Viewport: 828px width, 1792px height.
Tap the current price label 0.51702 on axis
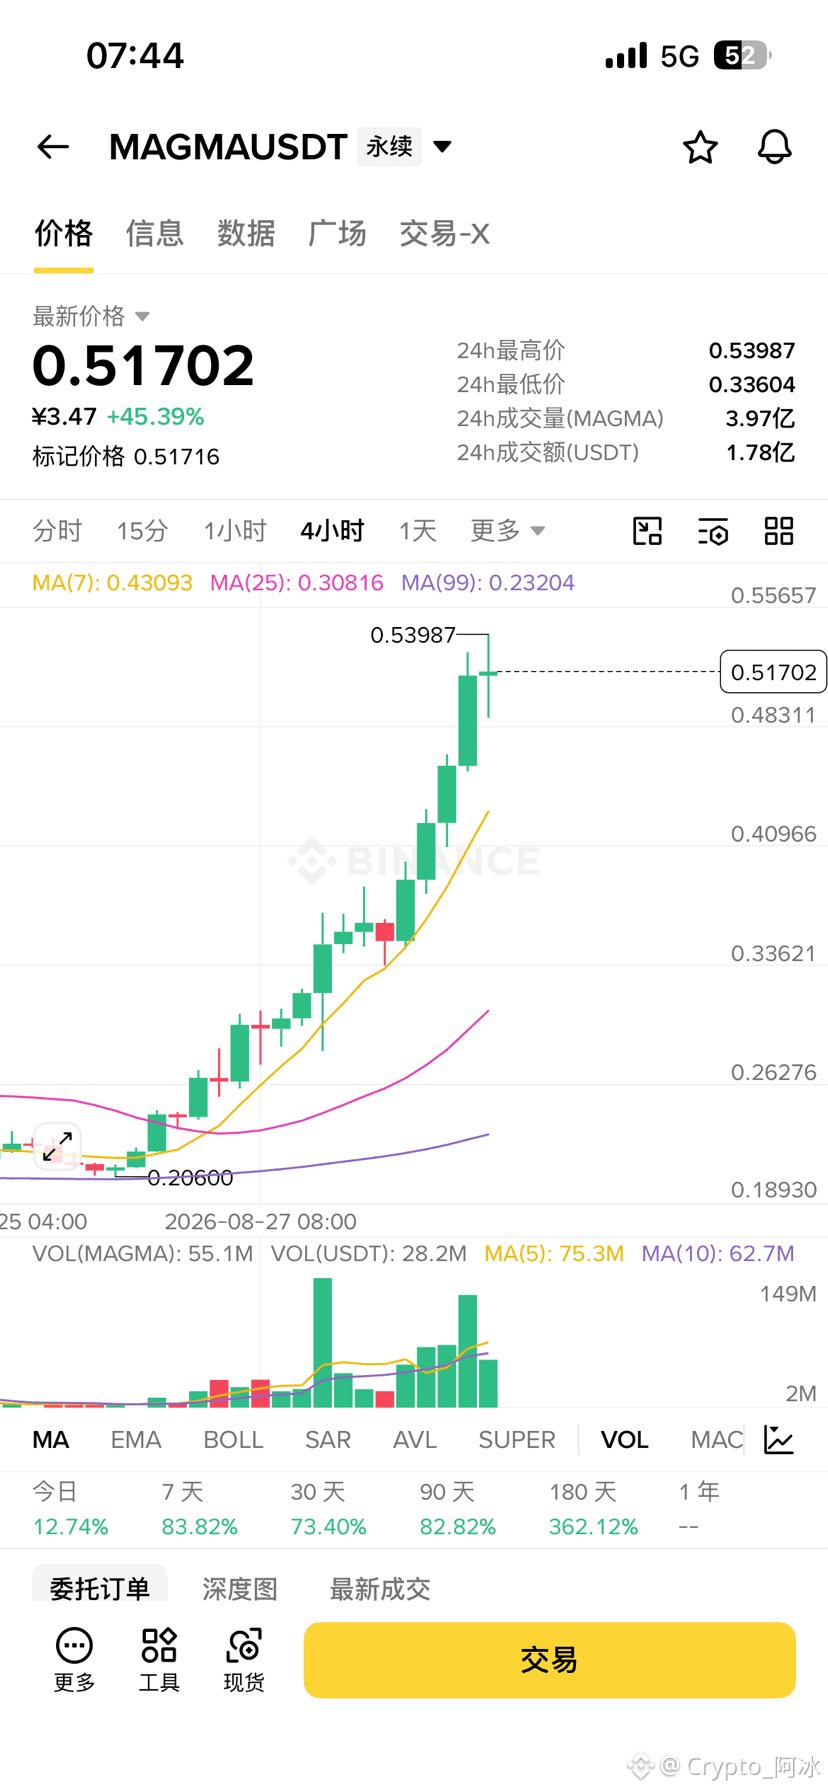(774, 672)
